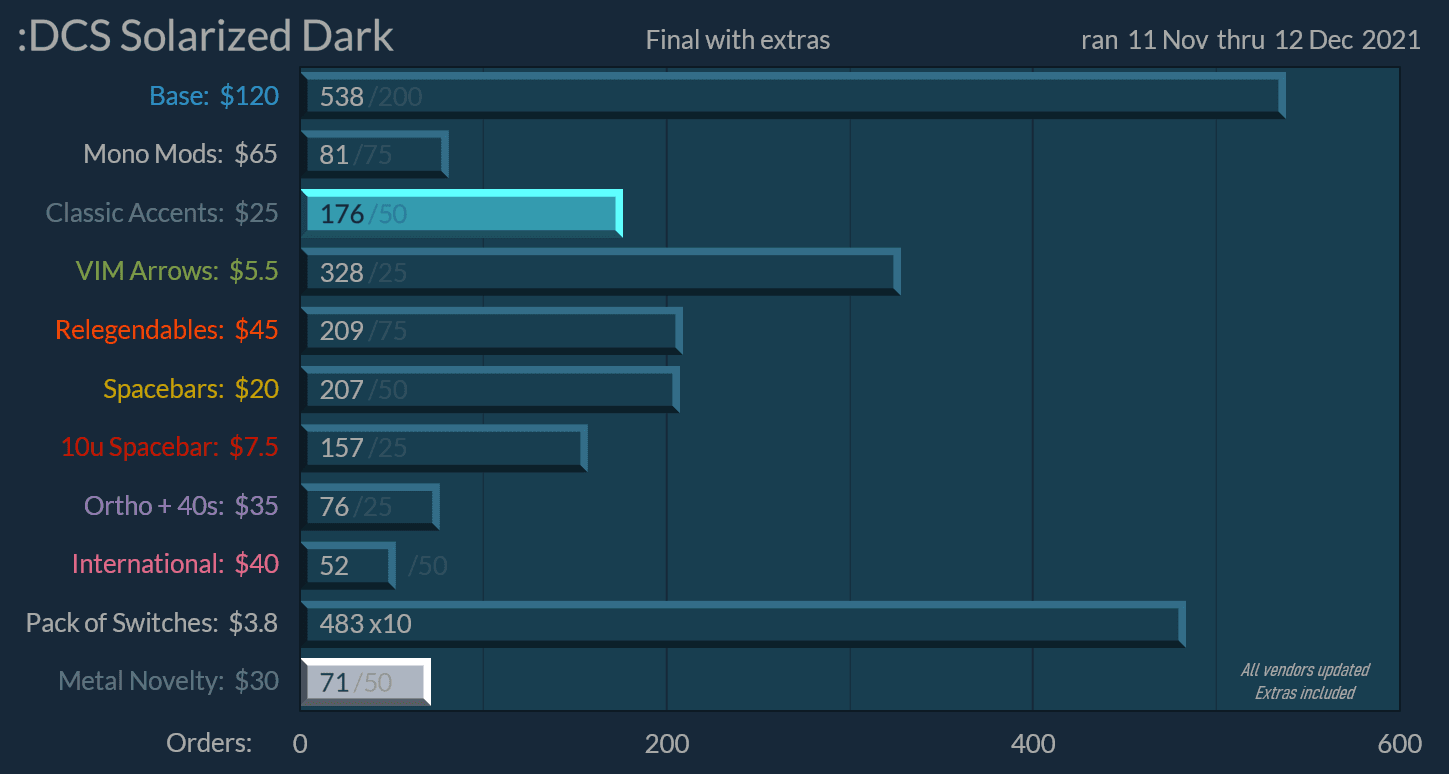Viewport: 1449px width, 774px height.
Task: Click the 'Final with extras' subtitle
Action: click(737, 40)
